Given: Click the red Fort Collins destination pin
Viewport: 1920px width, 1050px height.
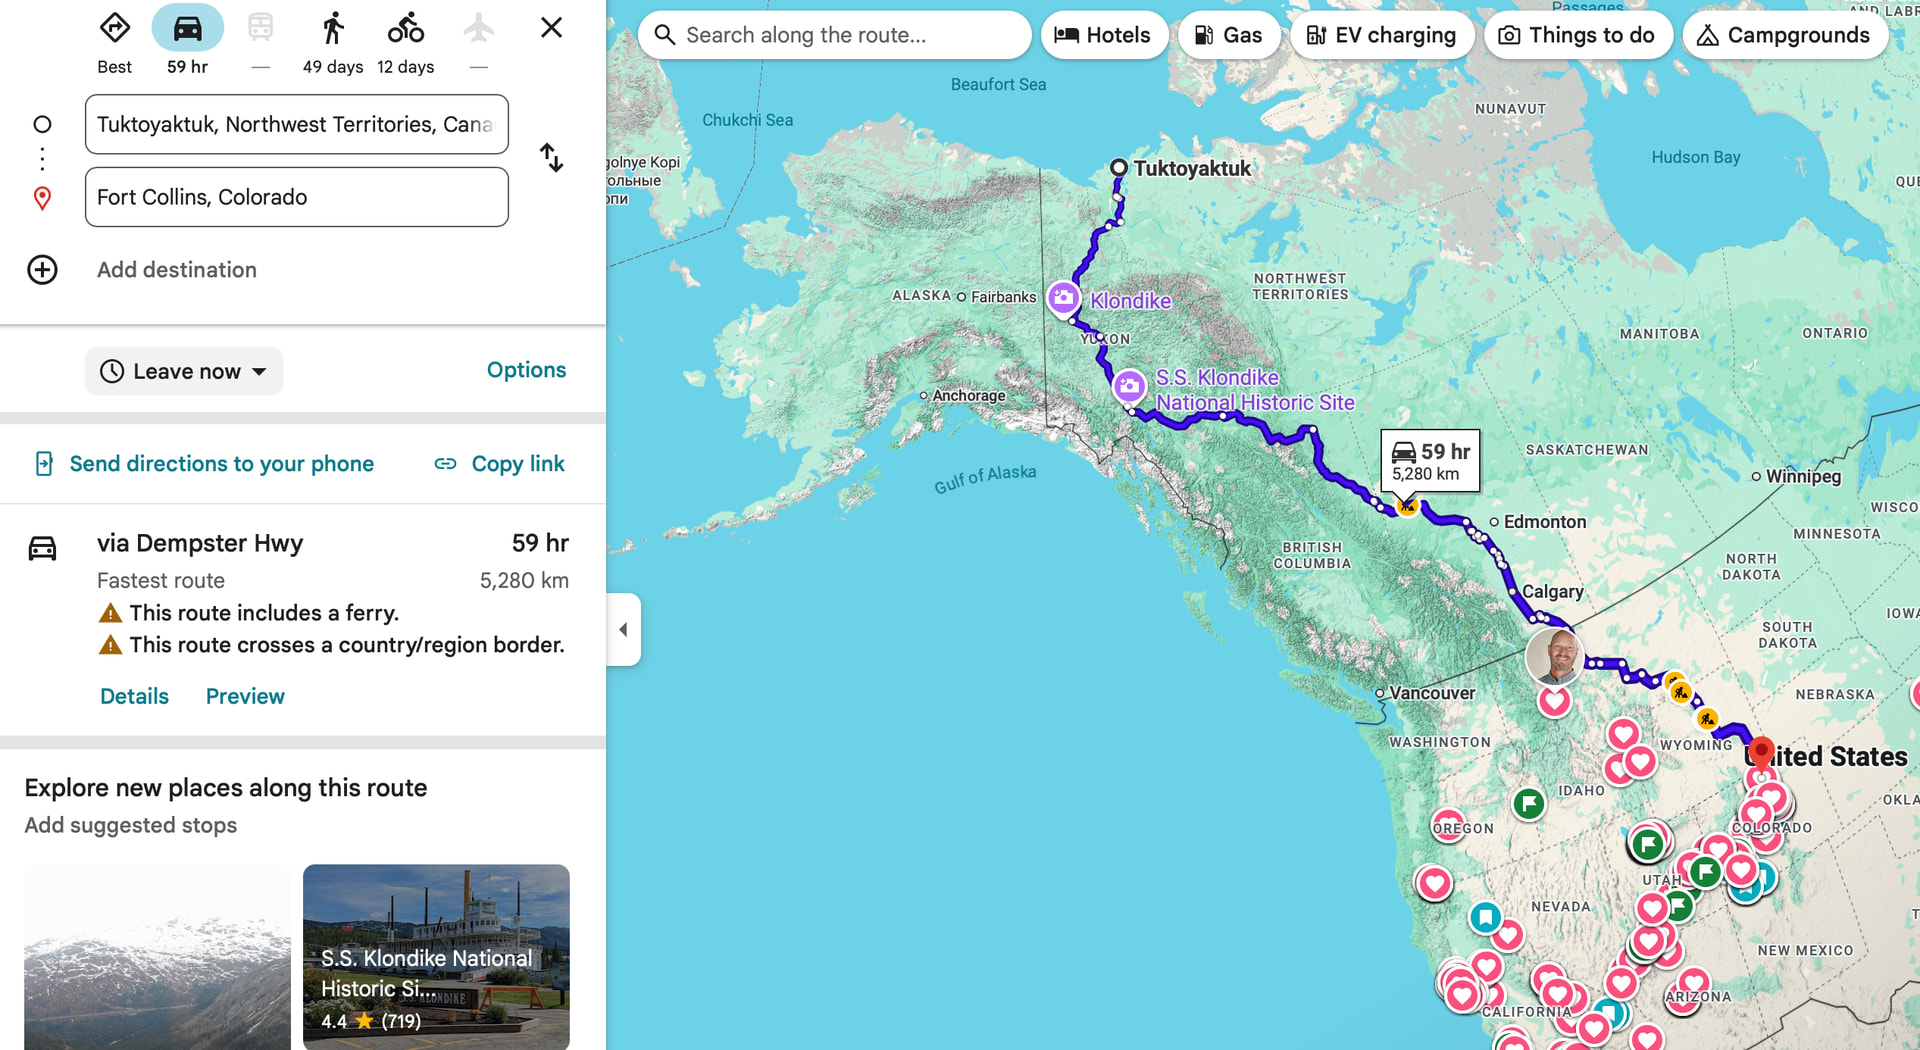Looking at the screenshot, I should tap(1761, 751).
